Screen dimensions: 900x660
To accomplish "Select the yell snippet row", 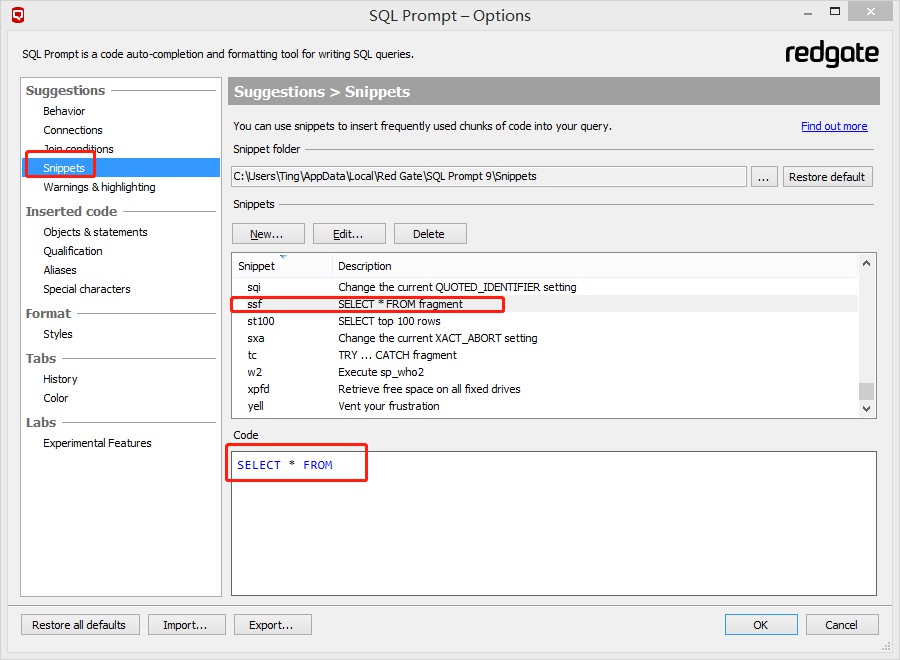I will point(256,406).
